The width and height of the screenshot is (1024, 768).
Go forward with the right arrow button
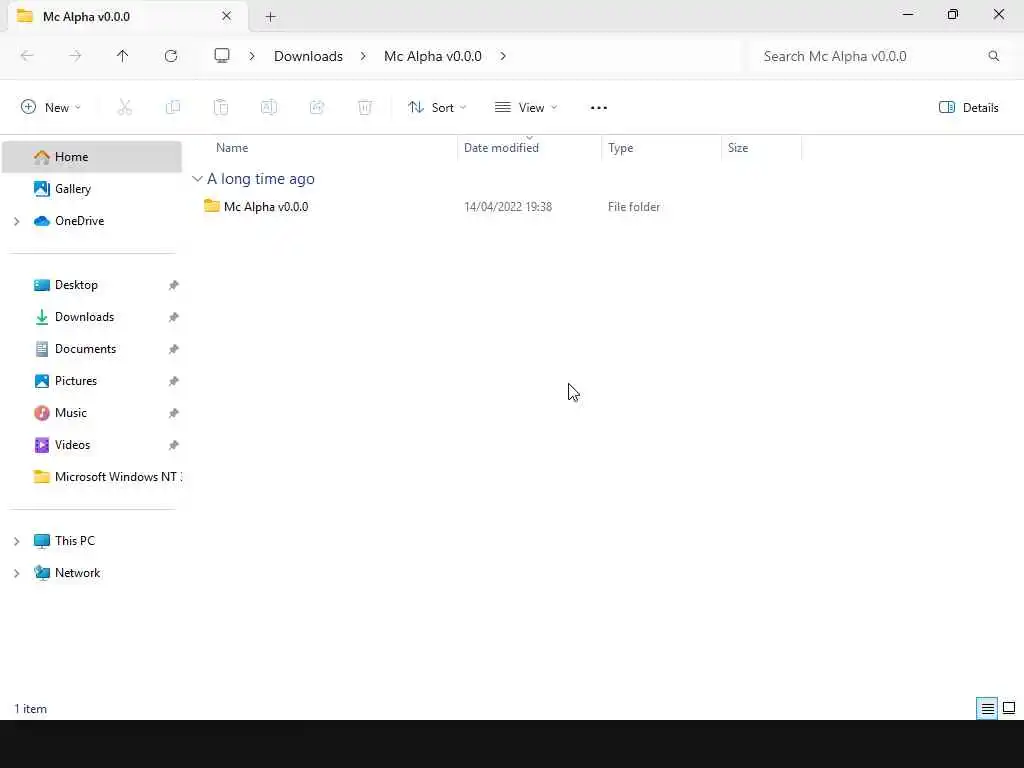(x=75, y=56)
